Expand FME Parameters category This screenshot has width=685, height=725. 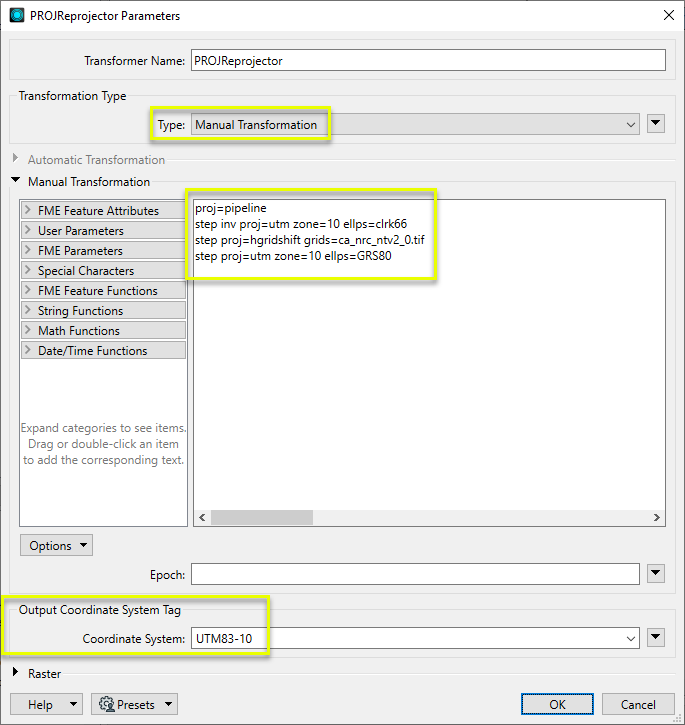[x=28, y=251]
